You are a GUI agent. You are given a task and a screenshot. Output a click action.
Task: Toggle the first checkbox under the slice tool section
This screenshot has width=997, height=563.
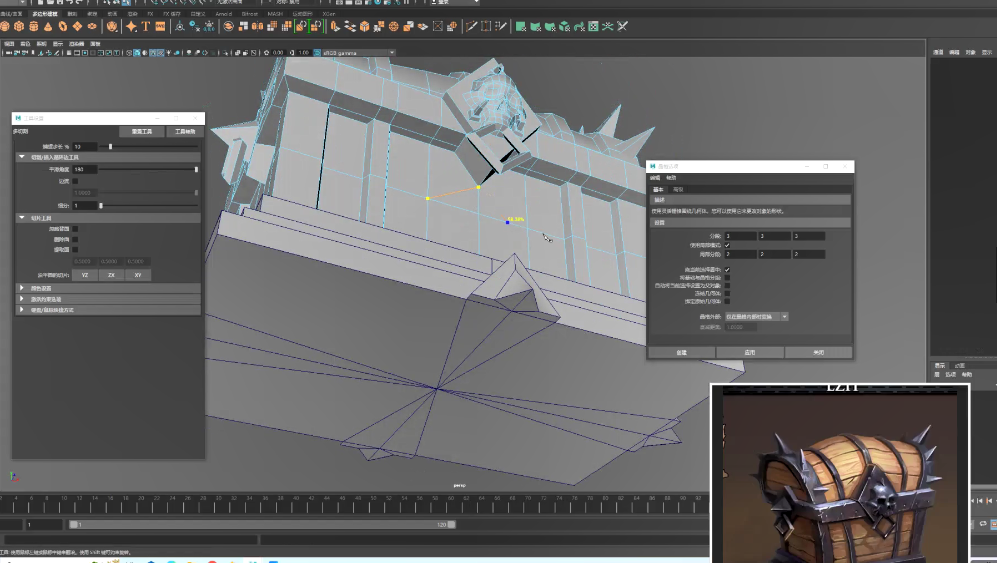point(75,229)
